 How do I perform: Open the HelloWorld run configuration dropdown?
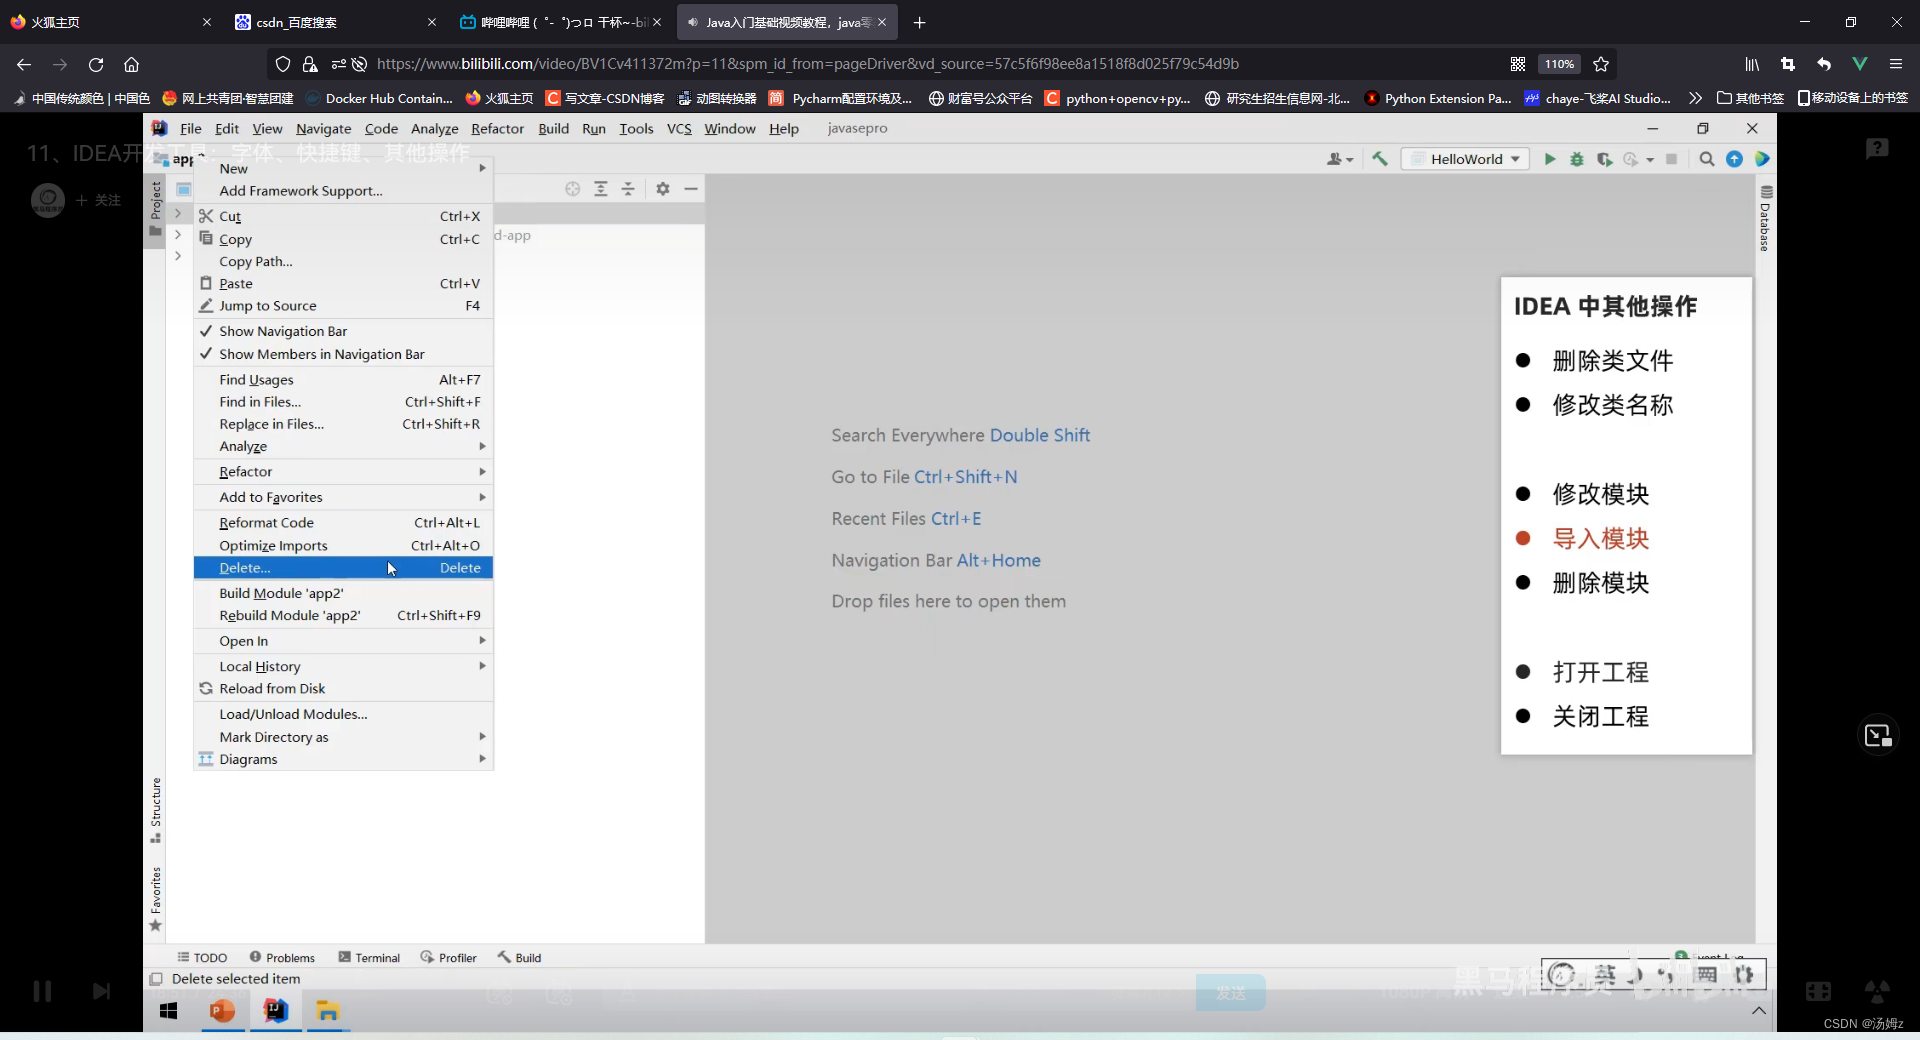pos(1466,159)
